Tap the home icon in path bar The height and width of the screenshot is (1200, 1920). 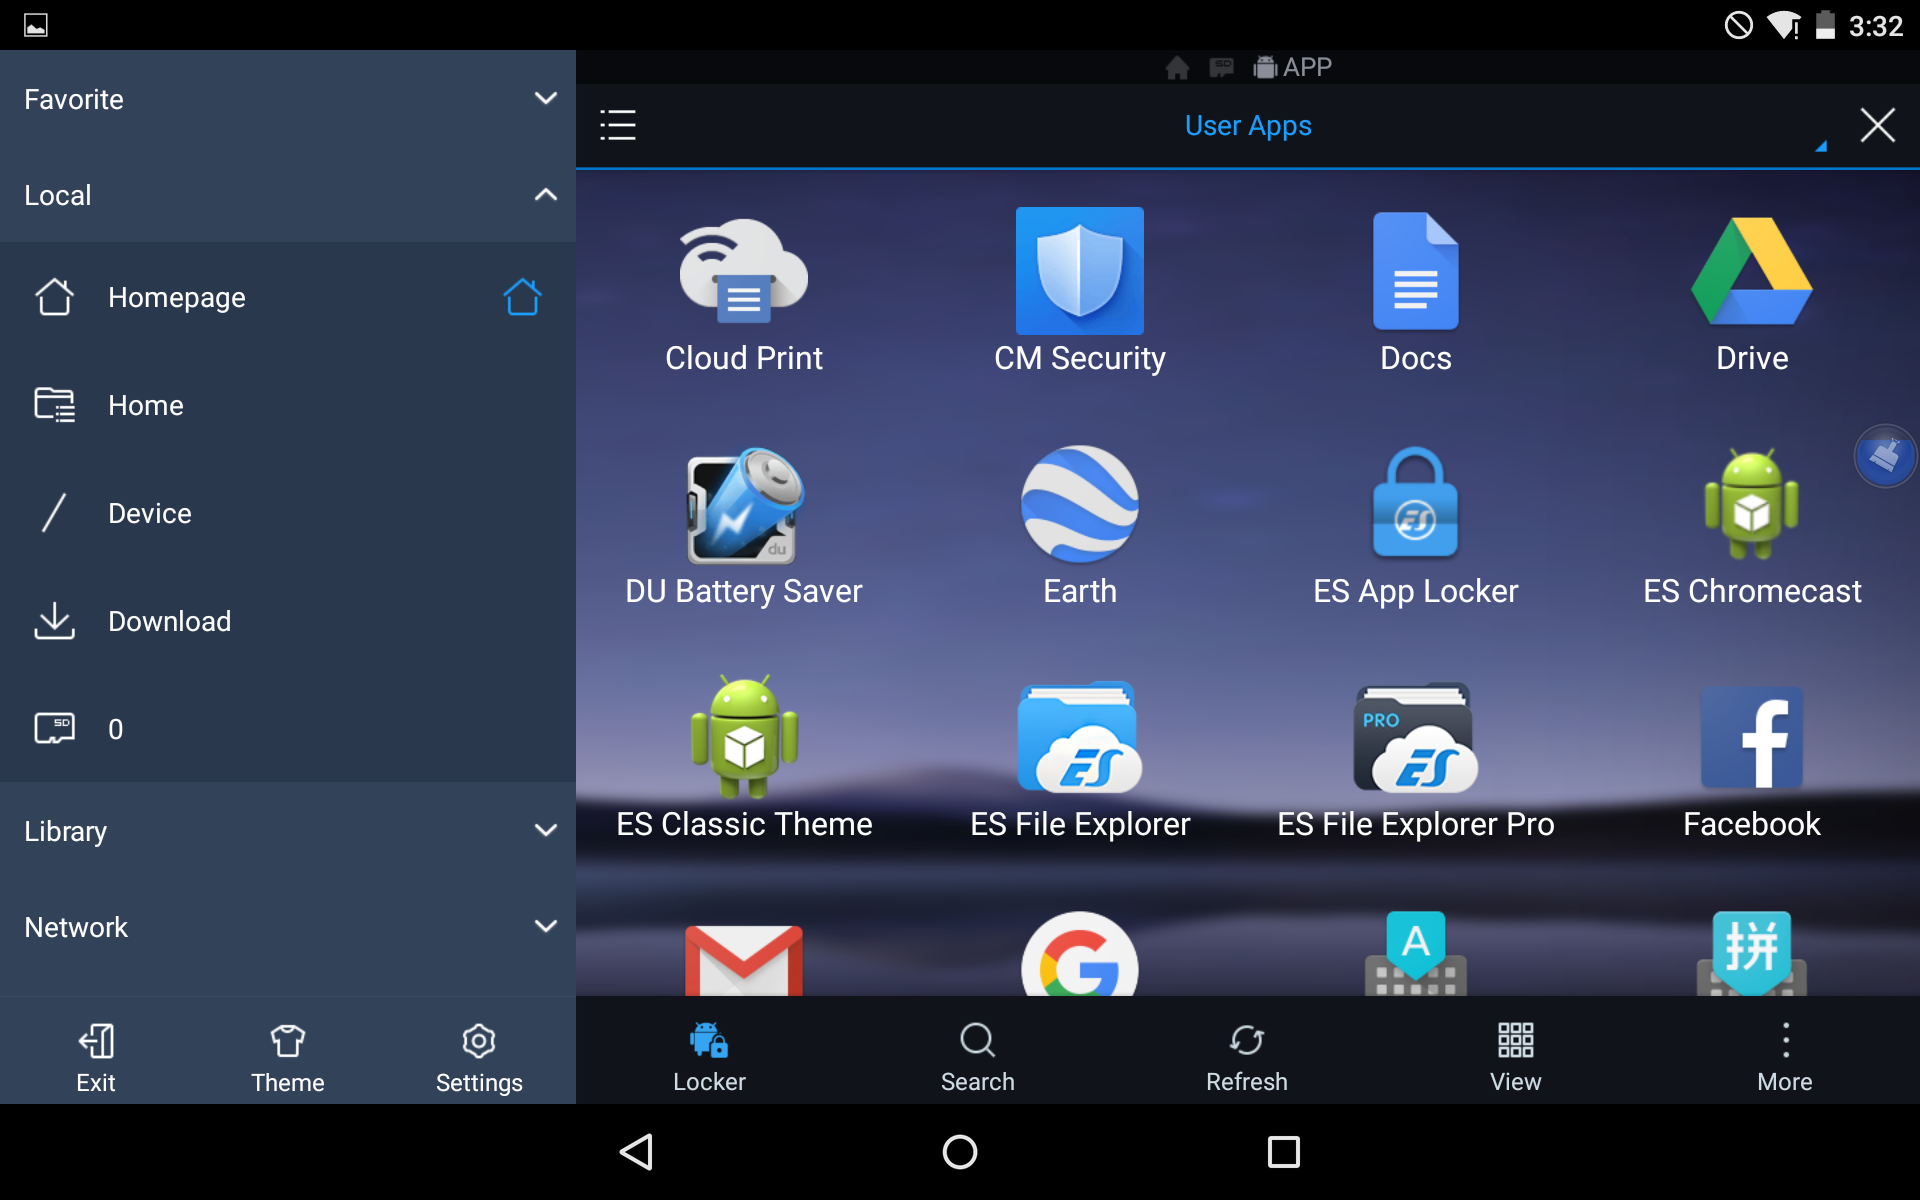1177,67
